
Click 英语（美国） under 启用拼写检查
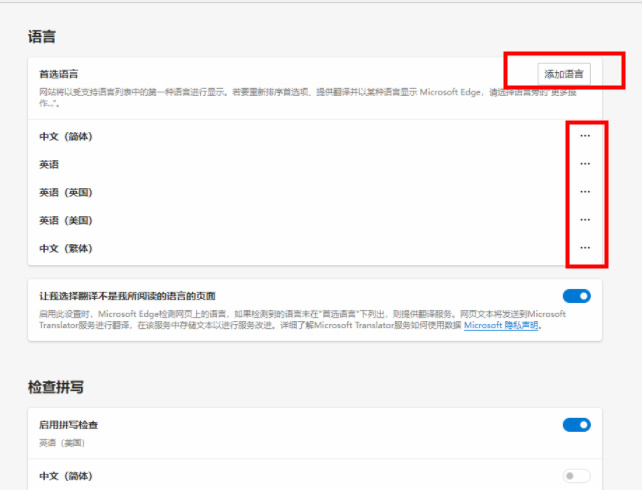(62, 443)
